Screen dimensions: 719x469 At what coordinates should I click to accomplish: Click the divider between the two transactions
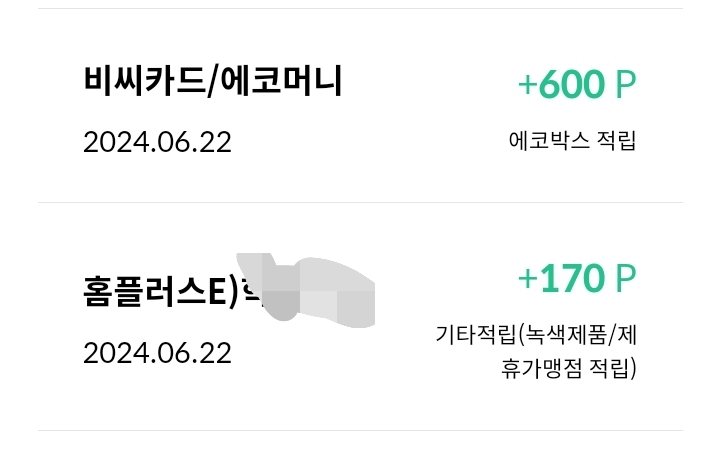coord(360,203)
